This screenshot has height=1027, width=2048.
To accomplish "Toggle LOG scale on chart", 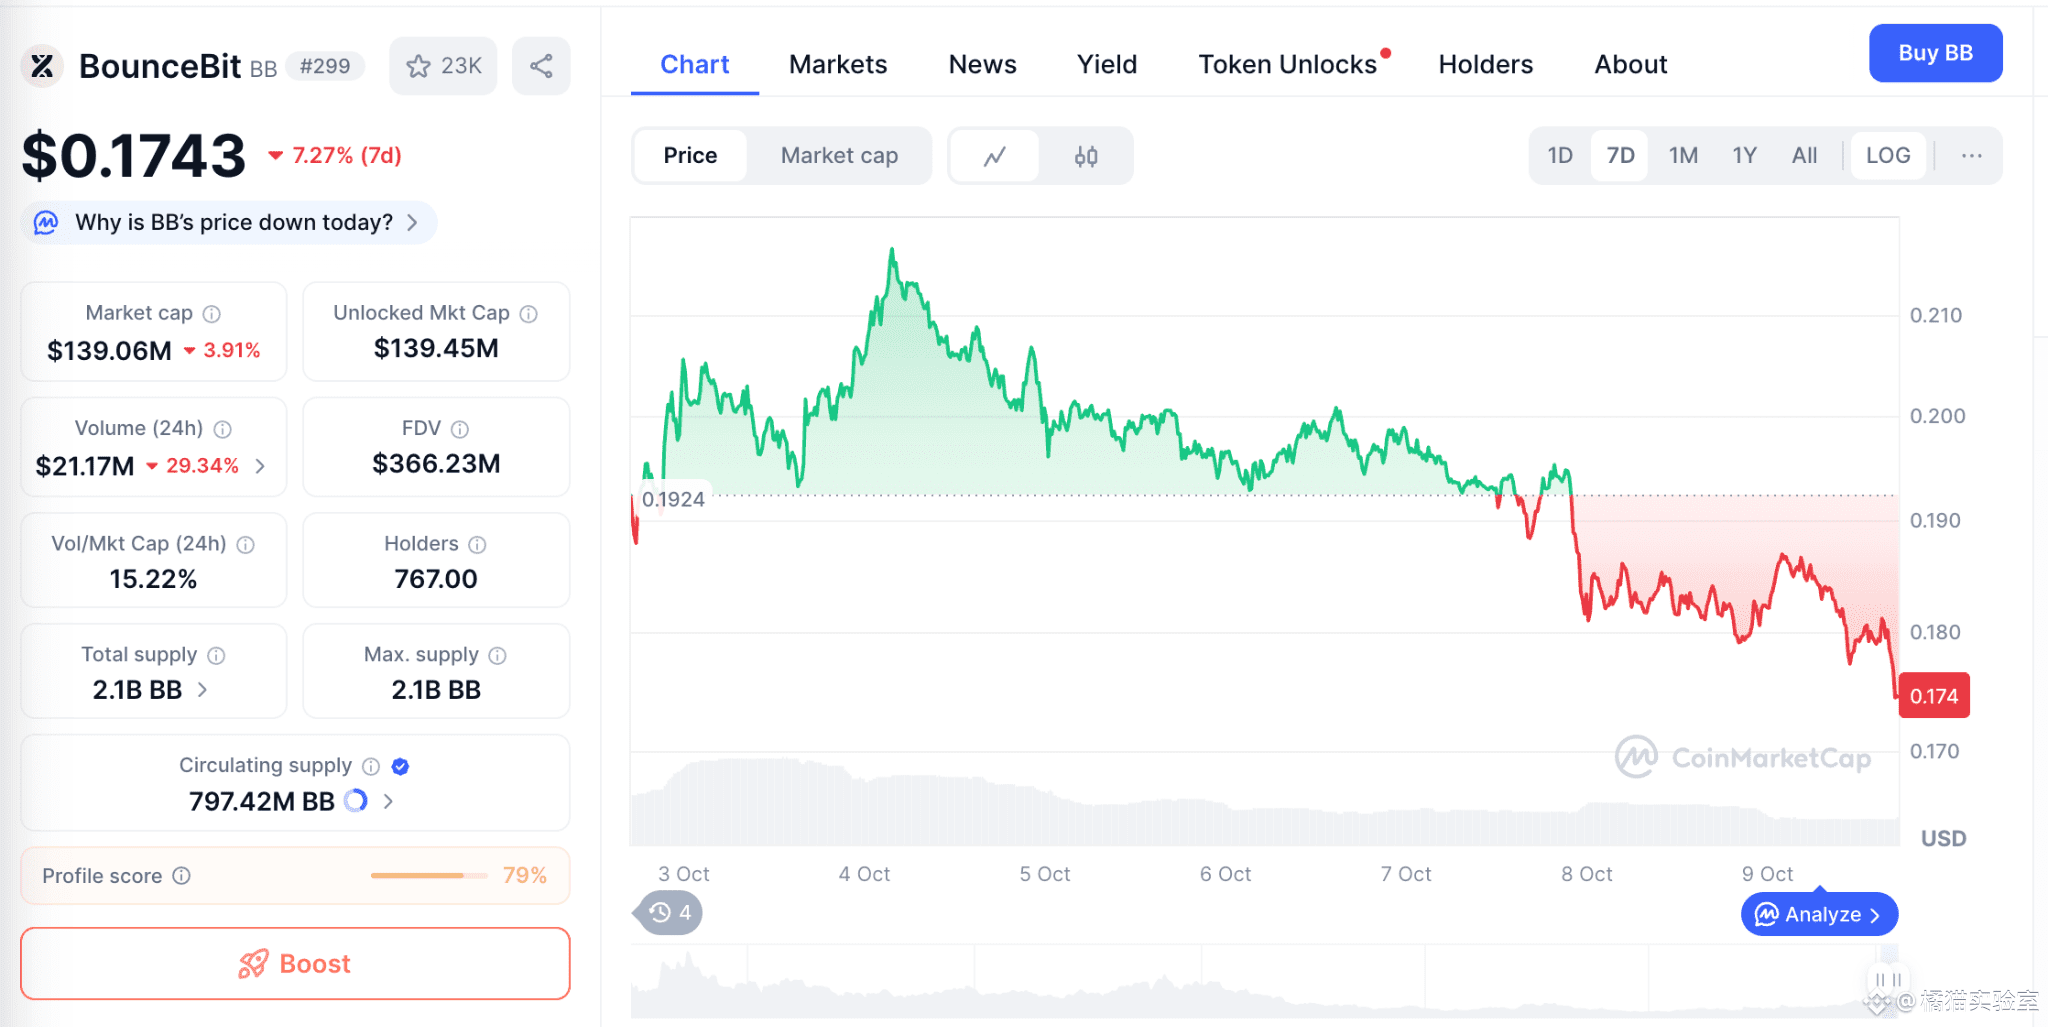I will [1887, 156].
